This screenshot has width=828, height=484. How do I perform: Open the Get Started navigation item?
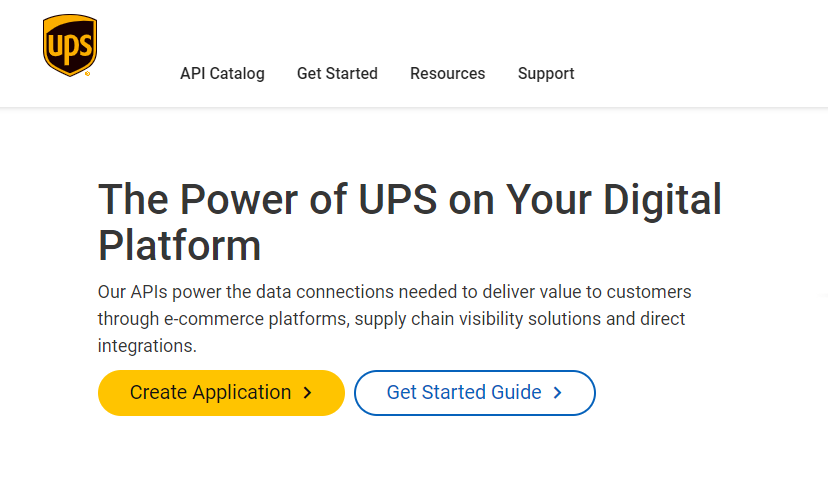[x=337, y=73]
